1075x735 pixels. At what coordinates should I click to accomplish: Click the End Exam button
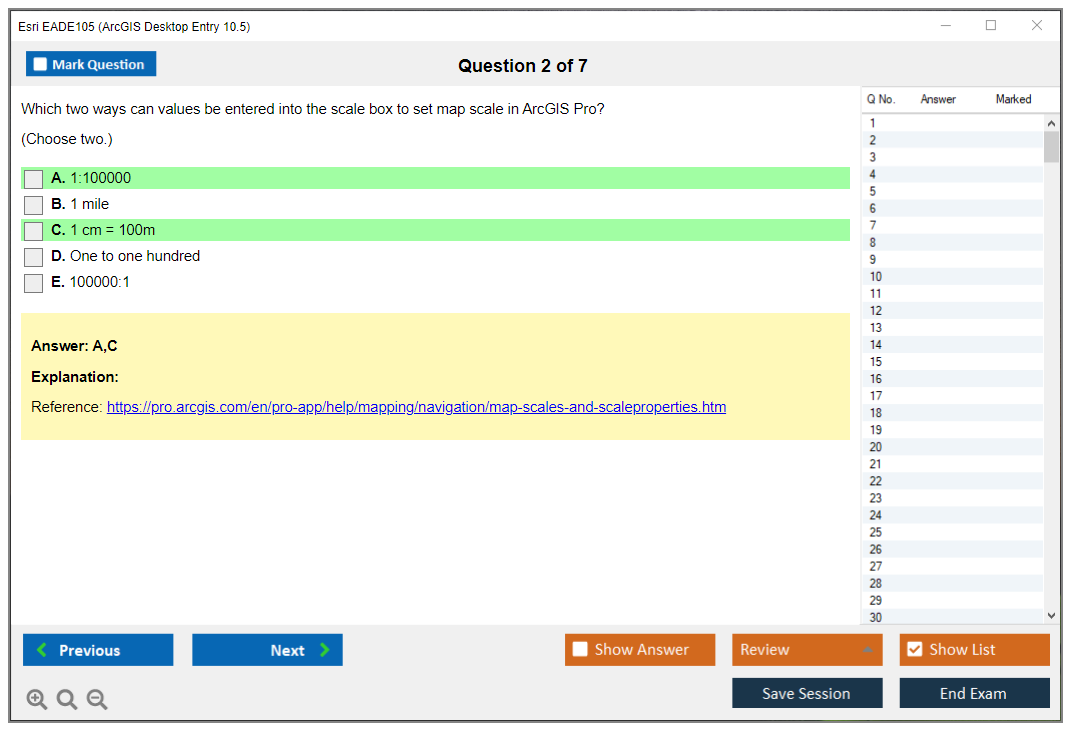[974, 693]
